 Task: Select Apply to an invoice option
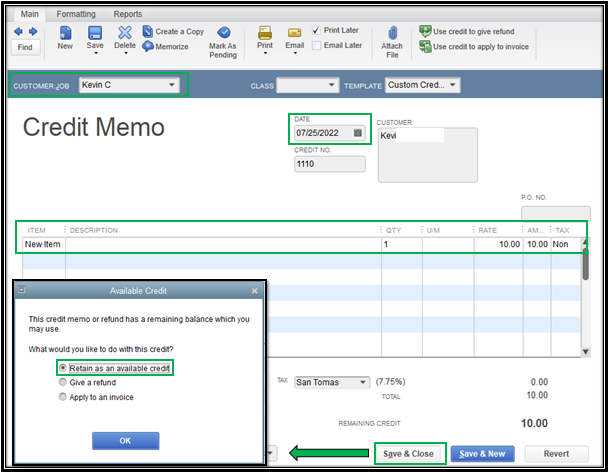coord(63,397)
